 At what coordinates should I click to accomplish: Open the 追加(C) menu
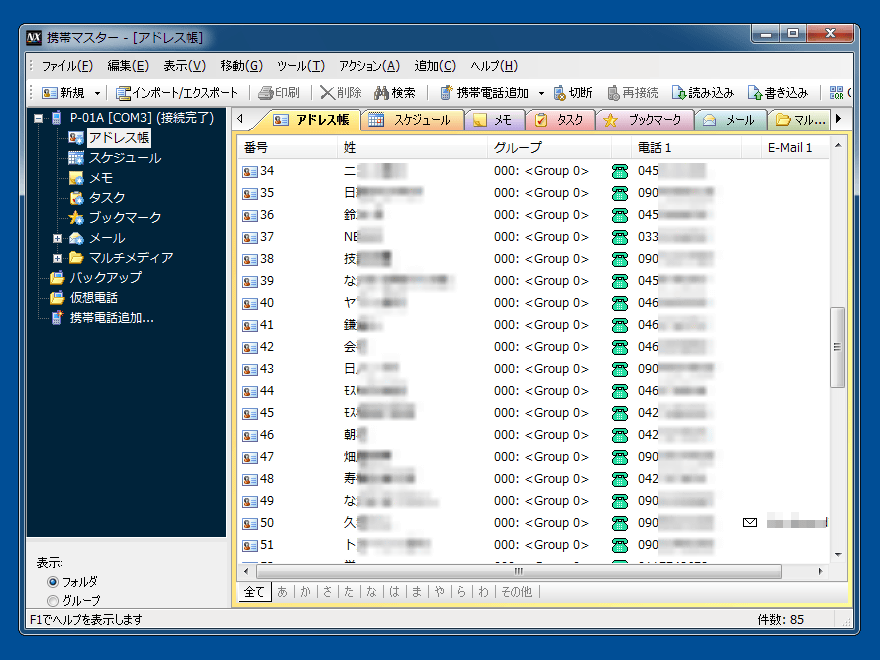(x=435, y=66)
